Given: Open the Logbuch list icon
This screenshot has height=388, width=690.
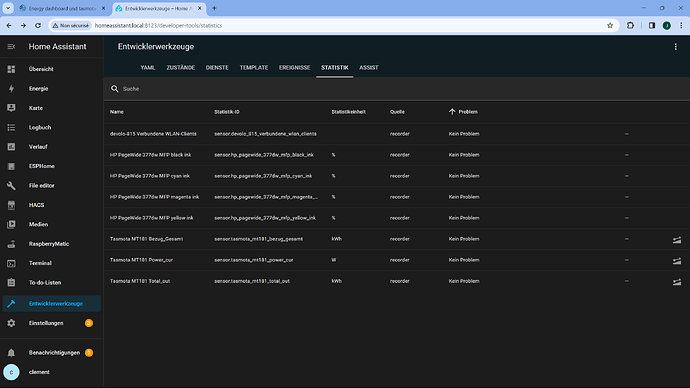Looking at the screenshot, I should [x=11, y=127].
